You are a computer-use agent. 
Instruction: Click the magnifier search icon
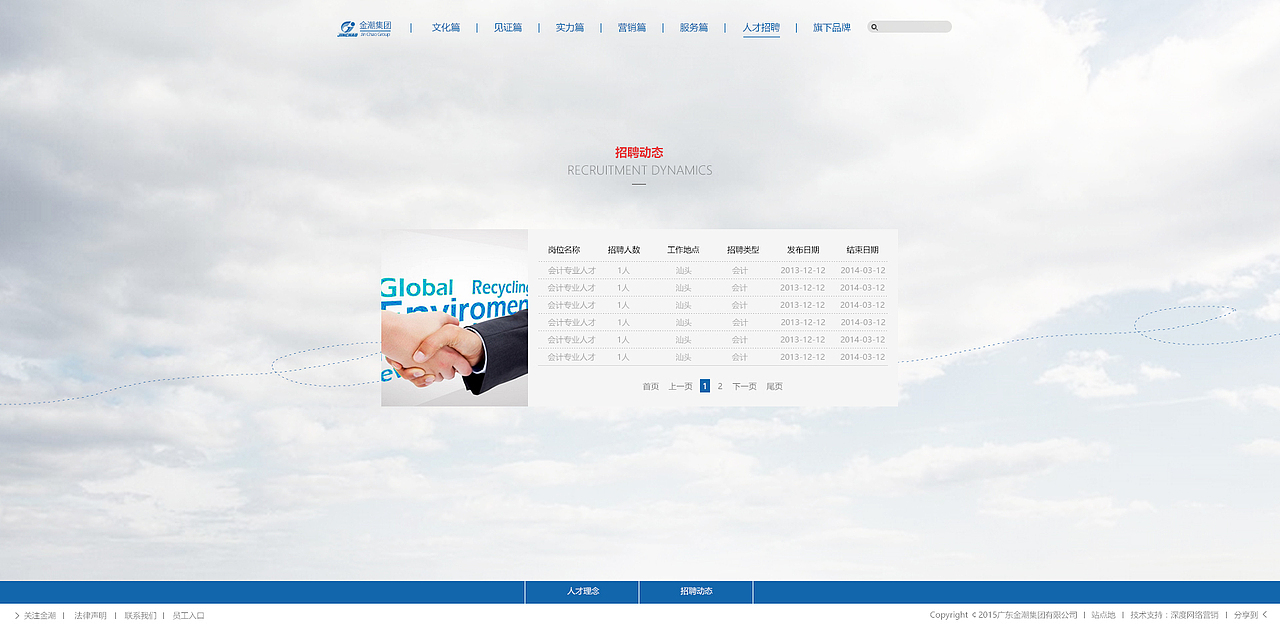coord(874,27)
